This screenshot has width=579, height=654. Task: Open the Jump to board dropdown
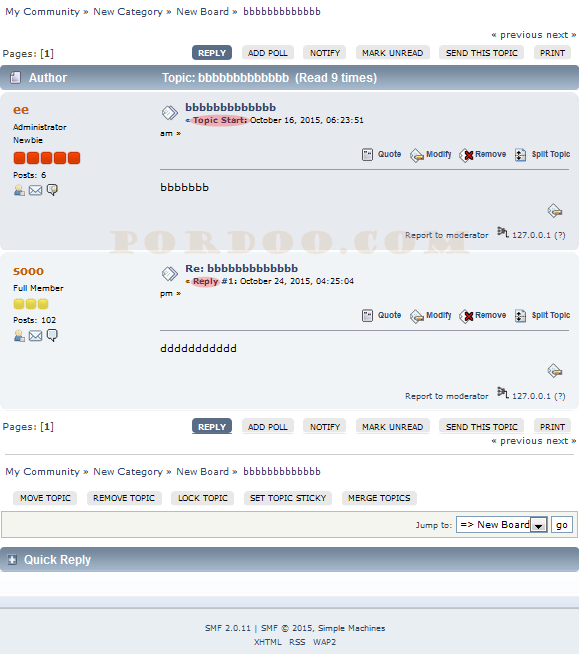pos(539,525)
